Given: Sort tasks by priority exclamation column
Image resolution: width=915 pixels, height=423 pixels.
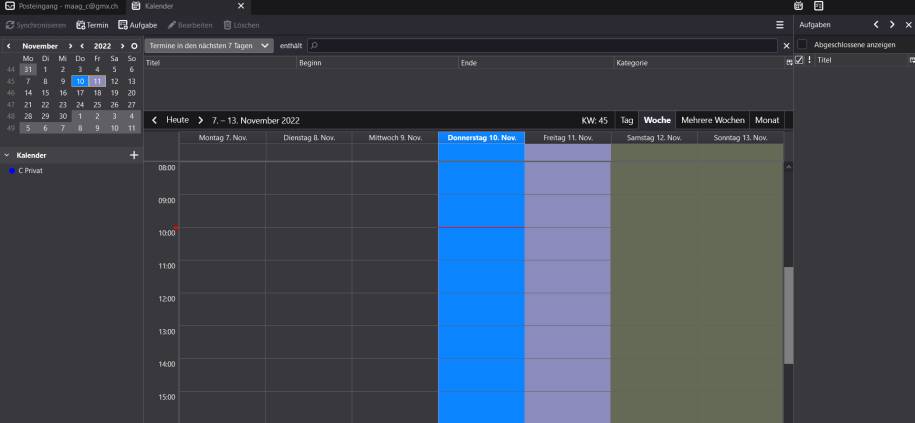Looking at the screenshot, I should point(809,60).
